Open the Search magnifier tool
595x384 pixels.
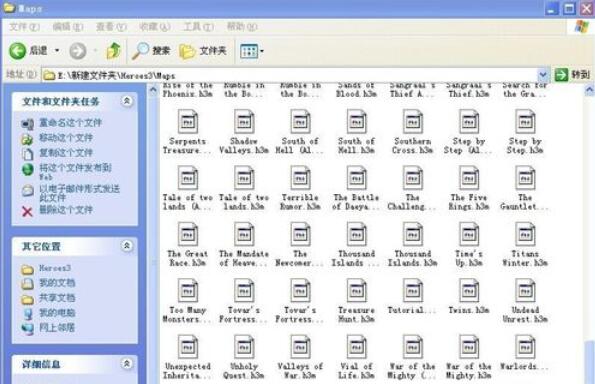[x=151, y=50]
